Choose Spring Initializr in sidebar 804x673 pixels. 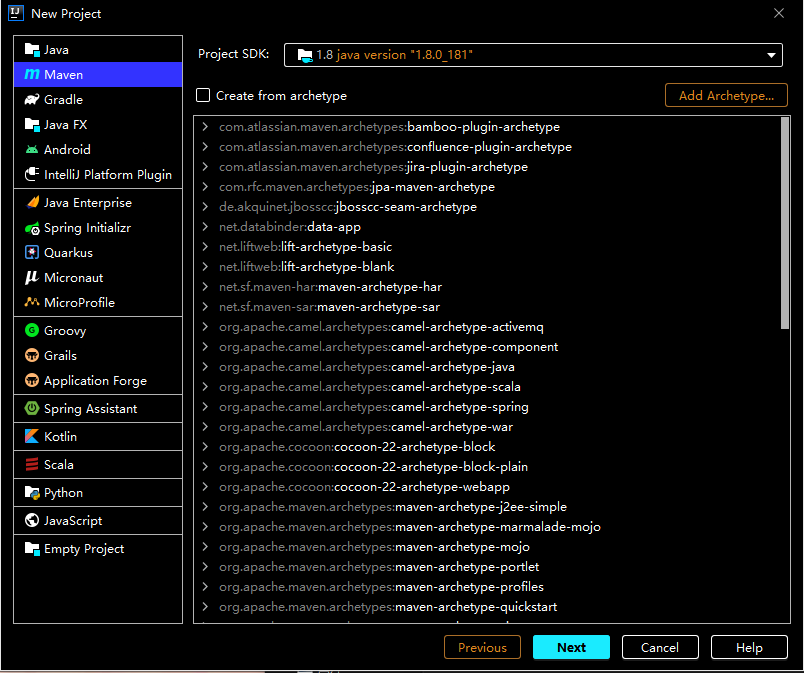coord(98,228)
